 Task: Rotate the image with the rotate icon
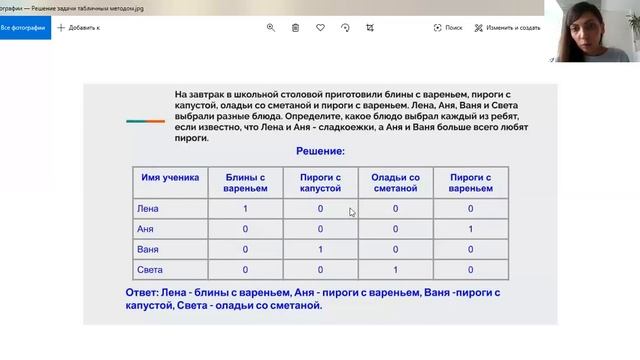[345, 28]
